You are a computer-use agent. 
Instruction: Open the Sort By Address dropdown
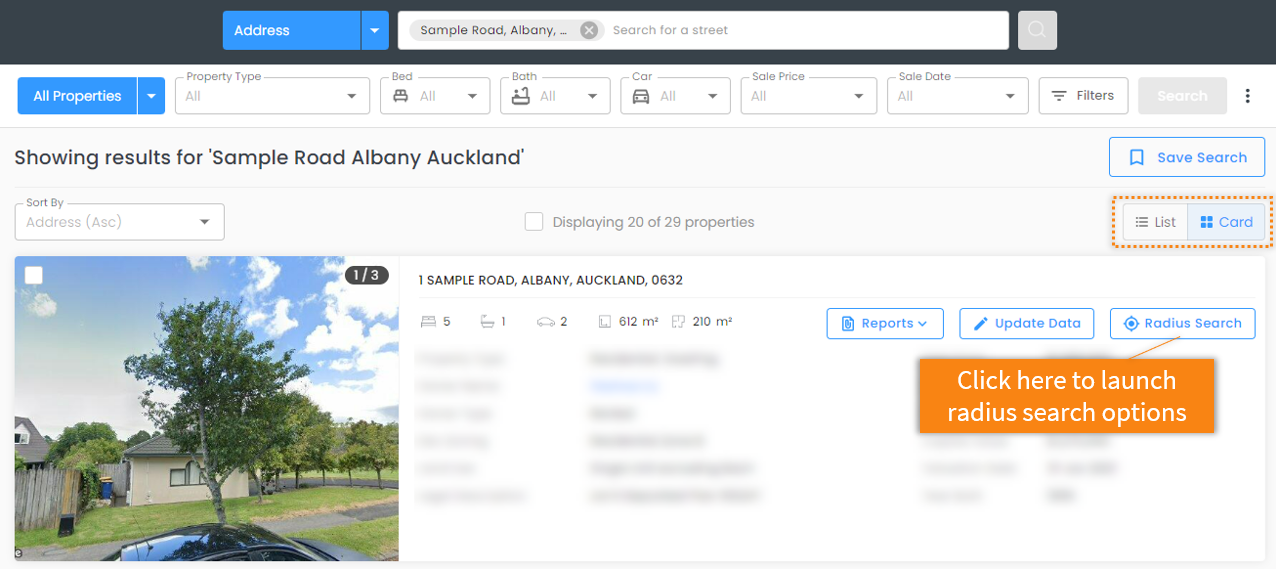point(120,222)
